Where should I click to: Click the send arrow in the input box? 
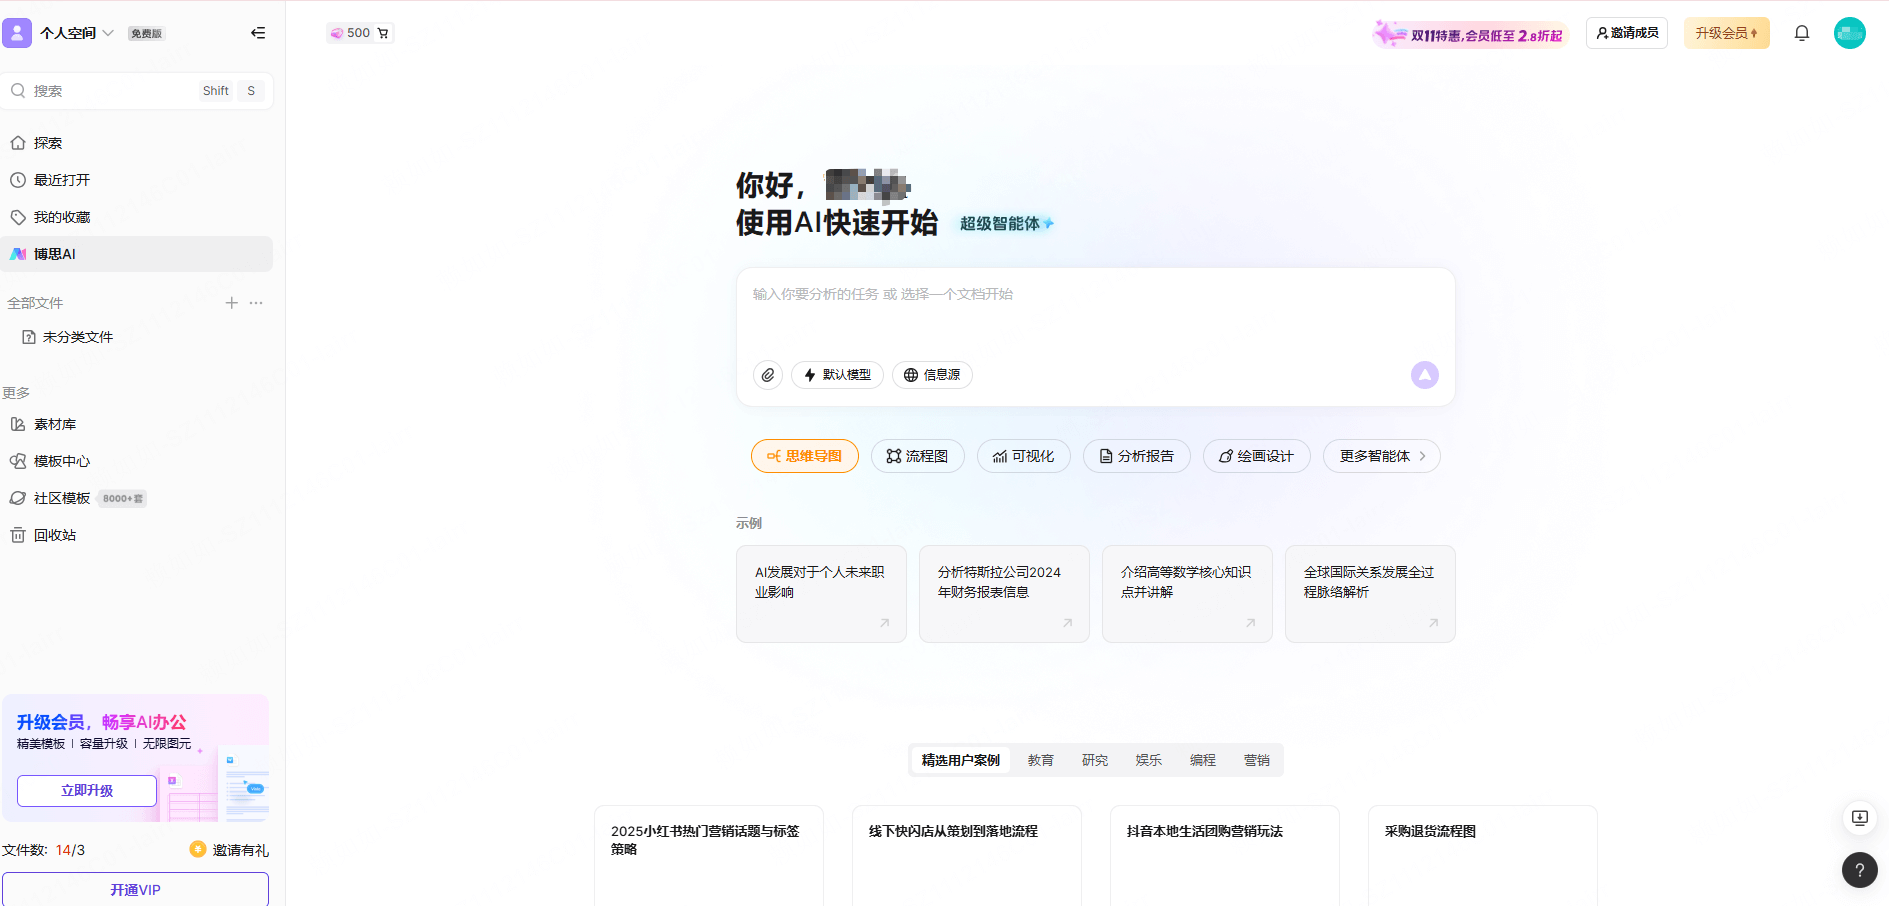tap(1424, 375)
